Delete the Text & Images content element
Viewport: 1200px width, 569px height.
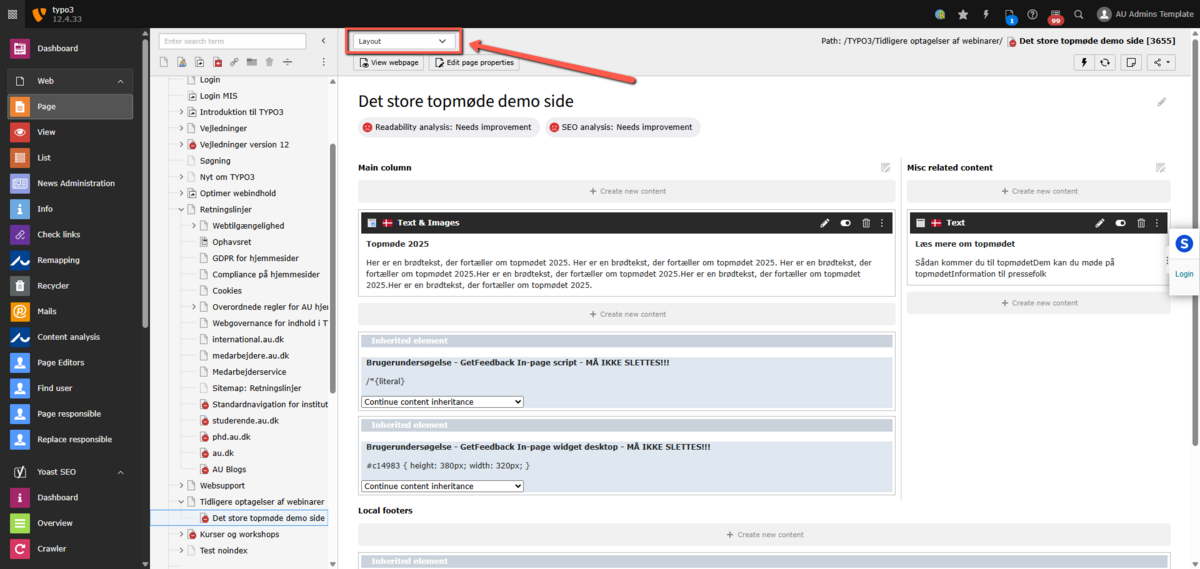coord(866,223)
